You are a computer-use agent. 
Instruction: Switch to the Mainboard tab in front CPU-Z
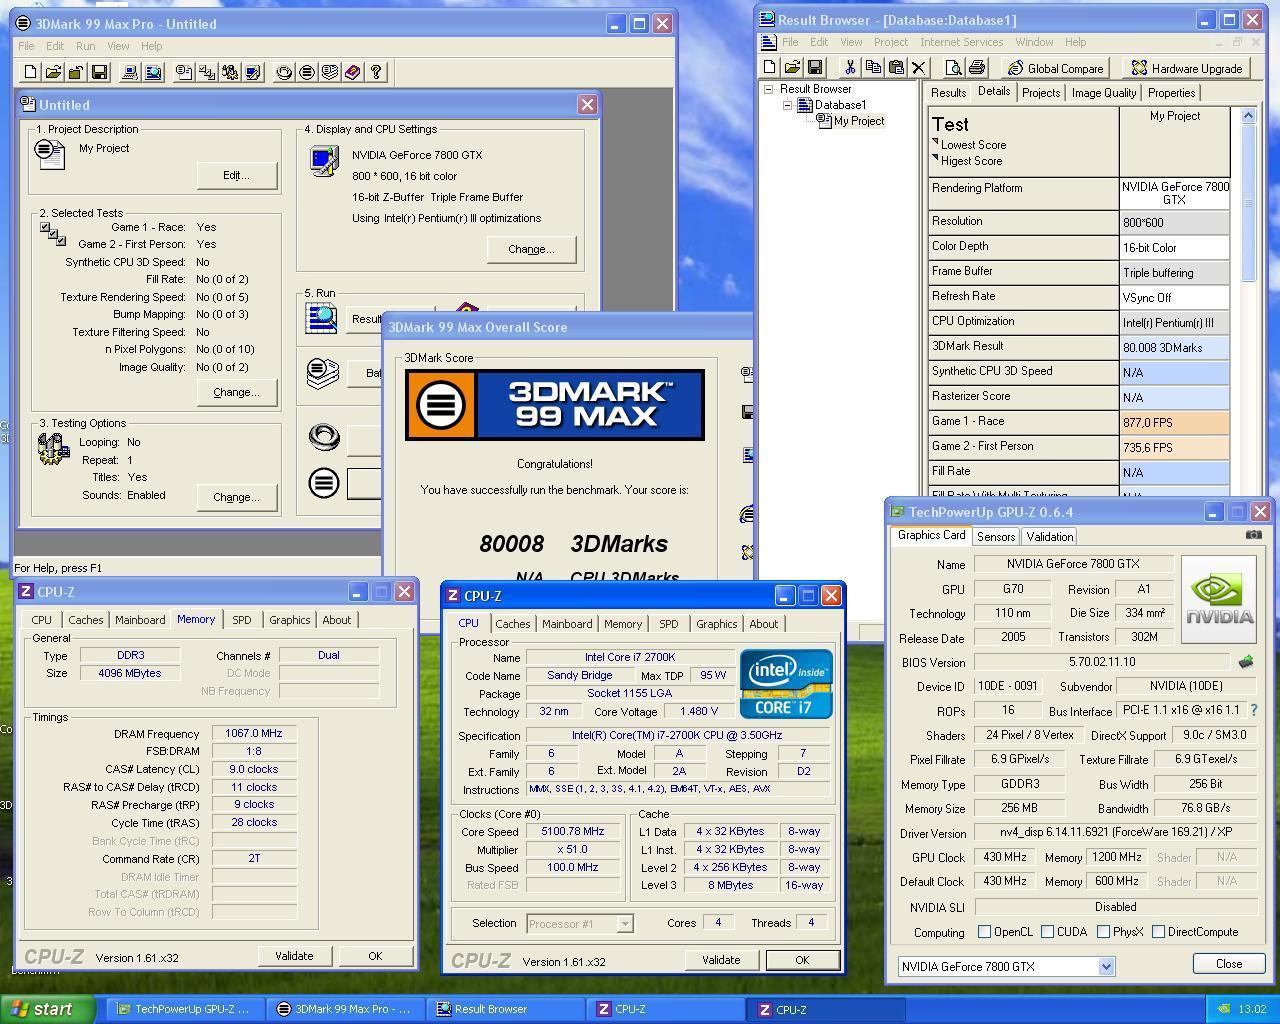point(567,624)
